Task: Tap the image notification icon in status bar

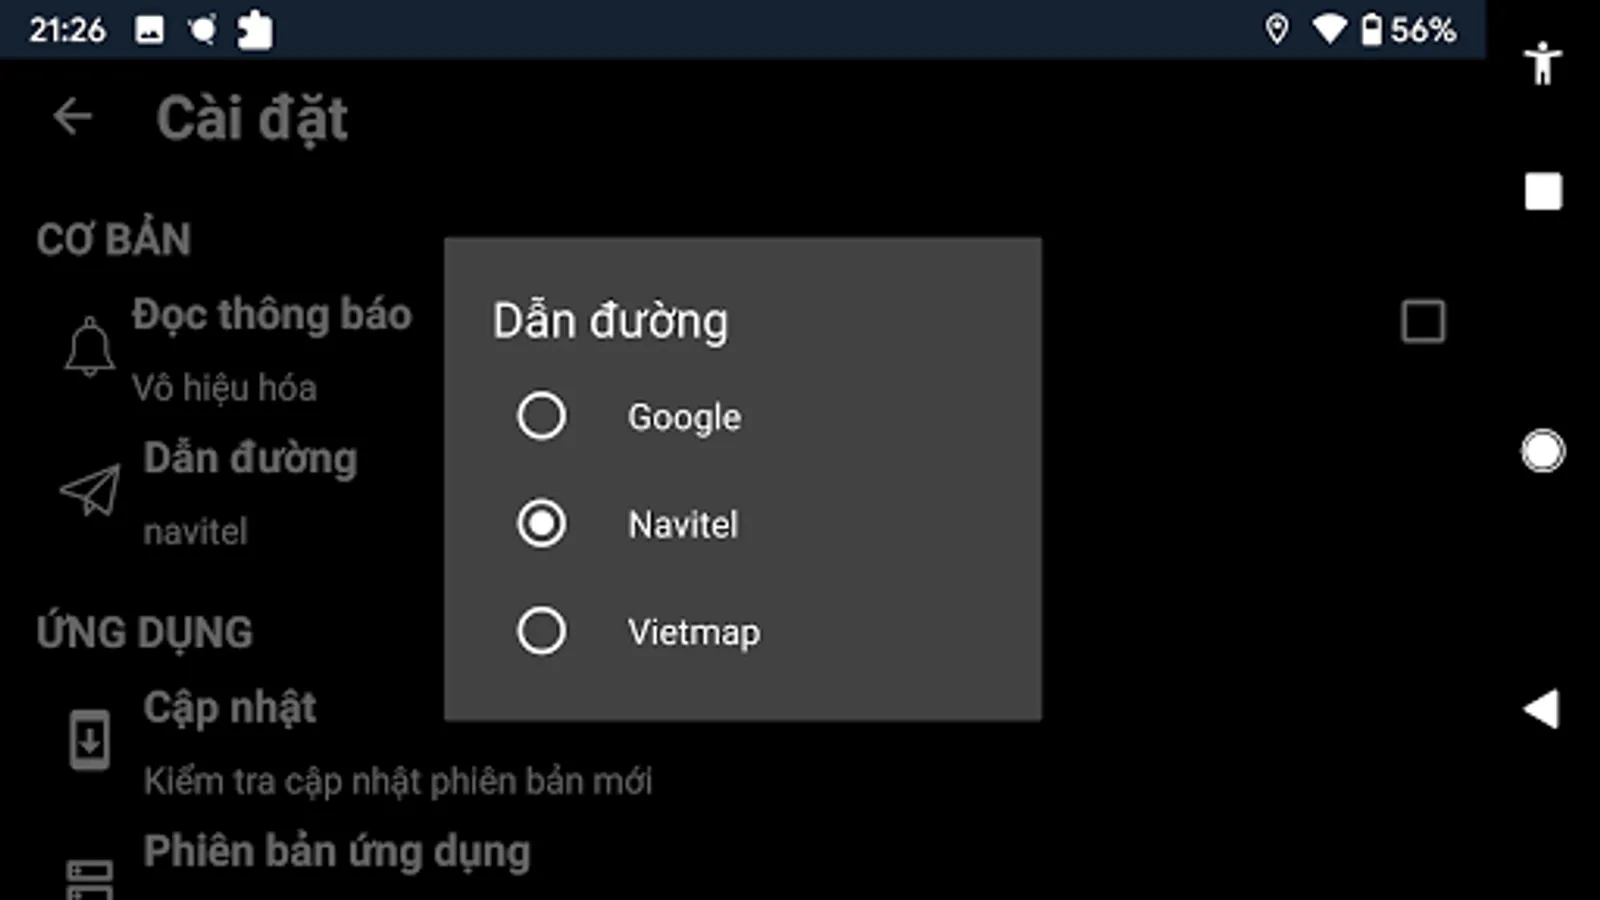Action: click(x=149, y=30)
